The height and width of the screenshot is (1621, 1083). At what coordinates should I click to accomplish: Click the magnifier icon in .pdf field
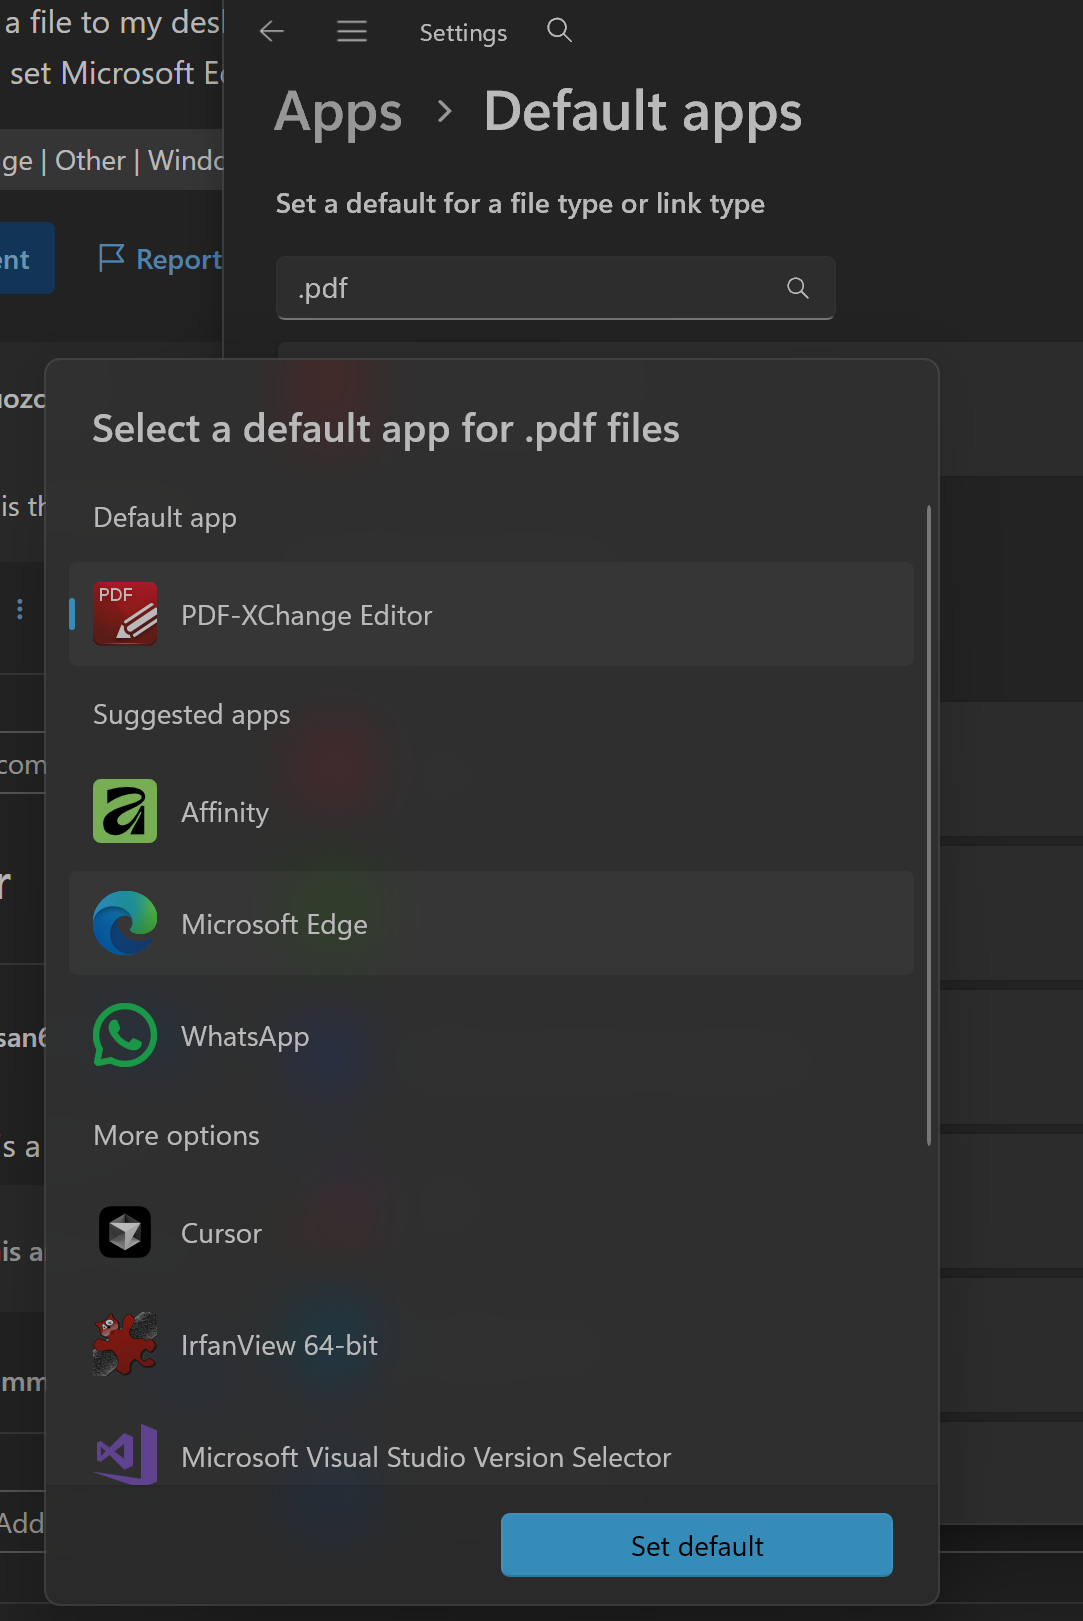pos(797,288)
